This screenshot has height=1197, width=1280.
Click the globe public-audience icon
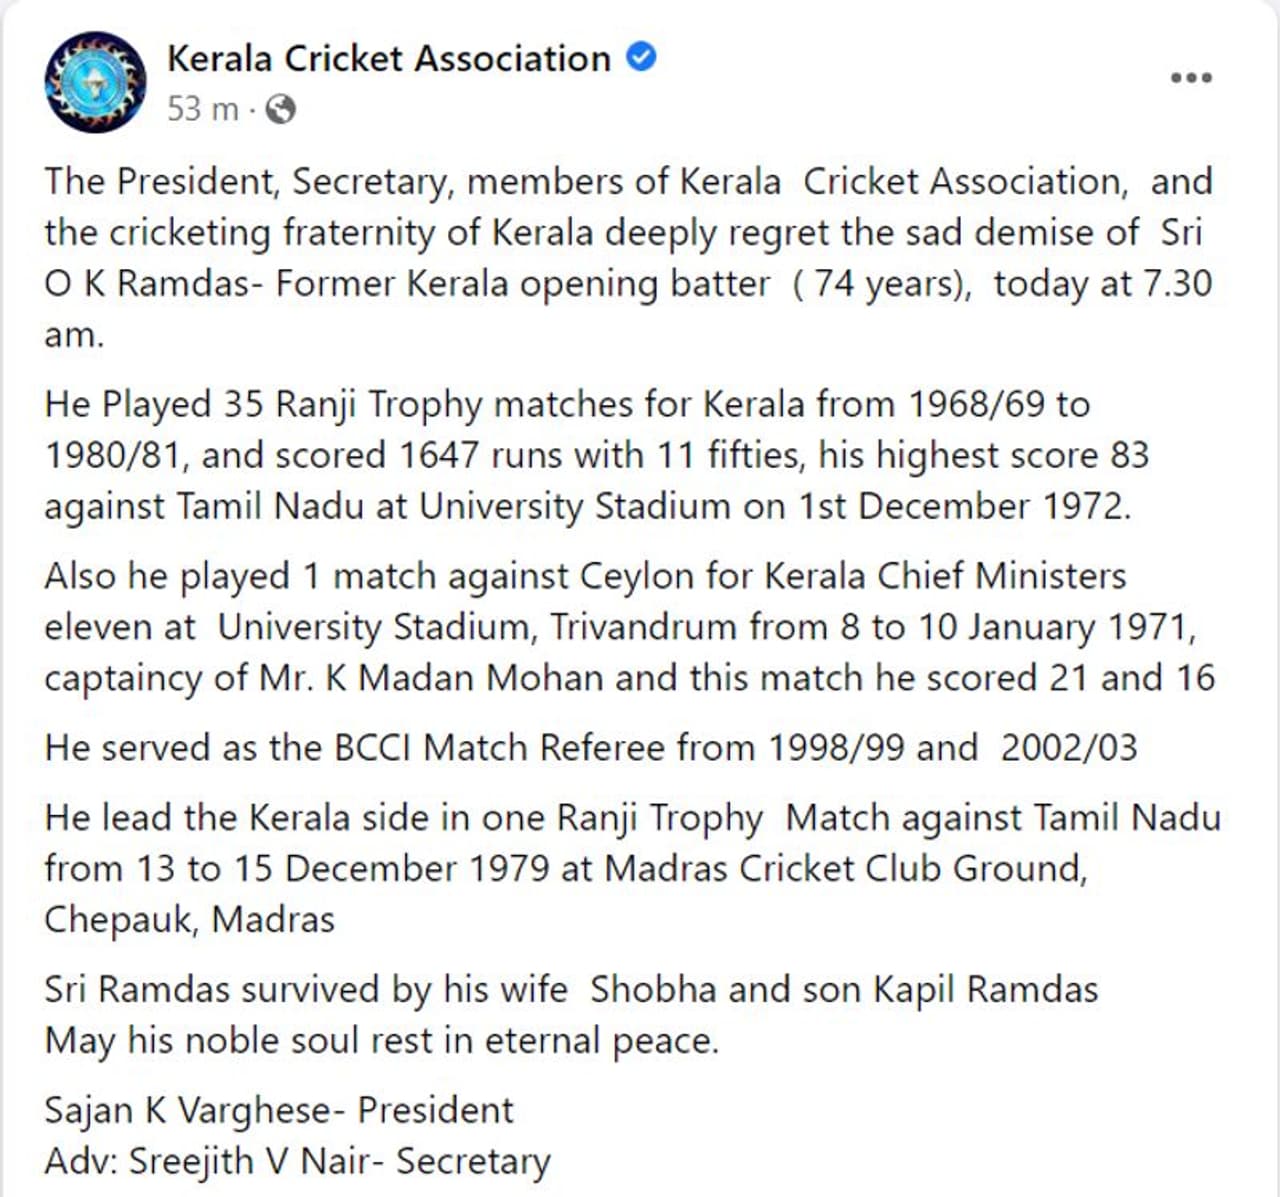(282, 109)
